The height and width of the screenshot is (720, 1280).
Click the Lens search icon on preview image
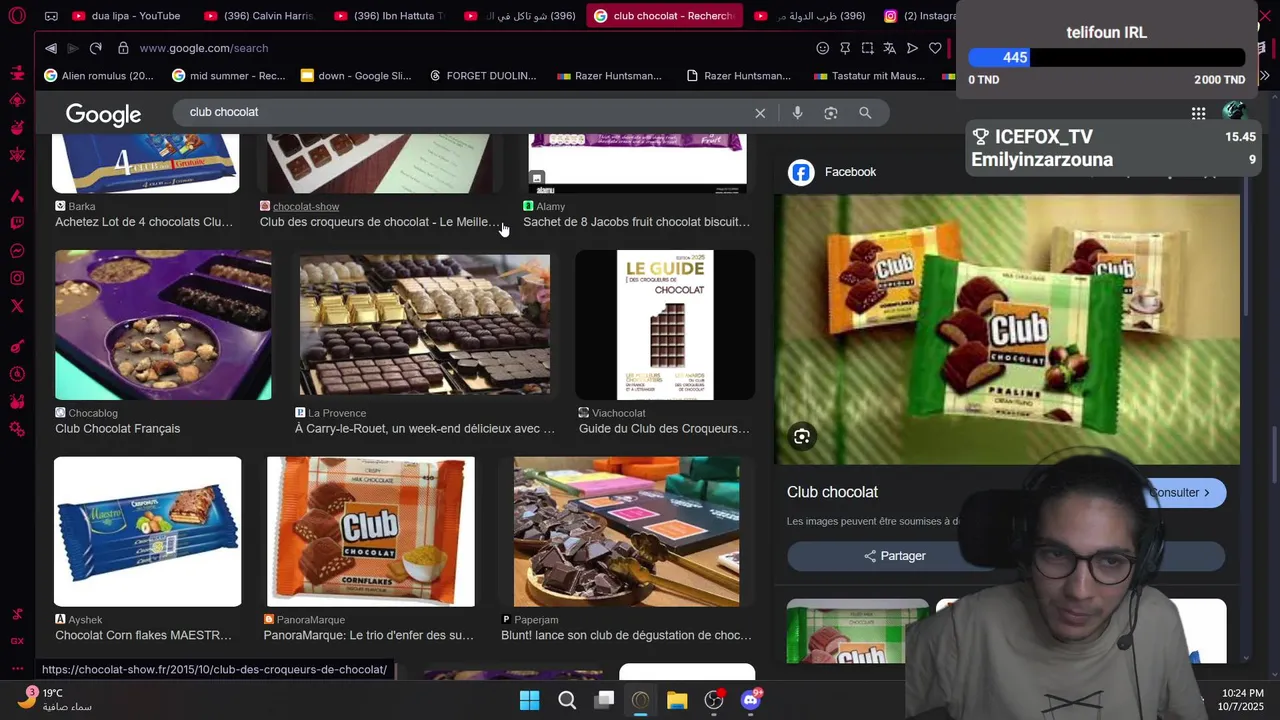[x=801, y=436]
